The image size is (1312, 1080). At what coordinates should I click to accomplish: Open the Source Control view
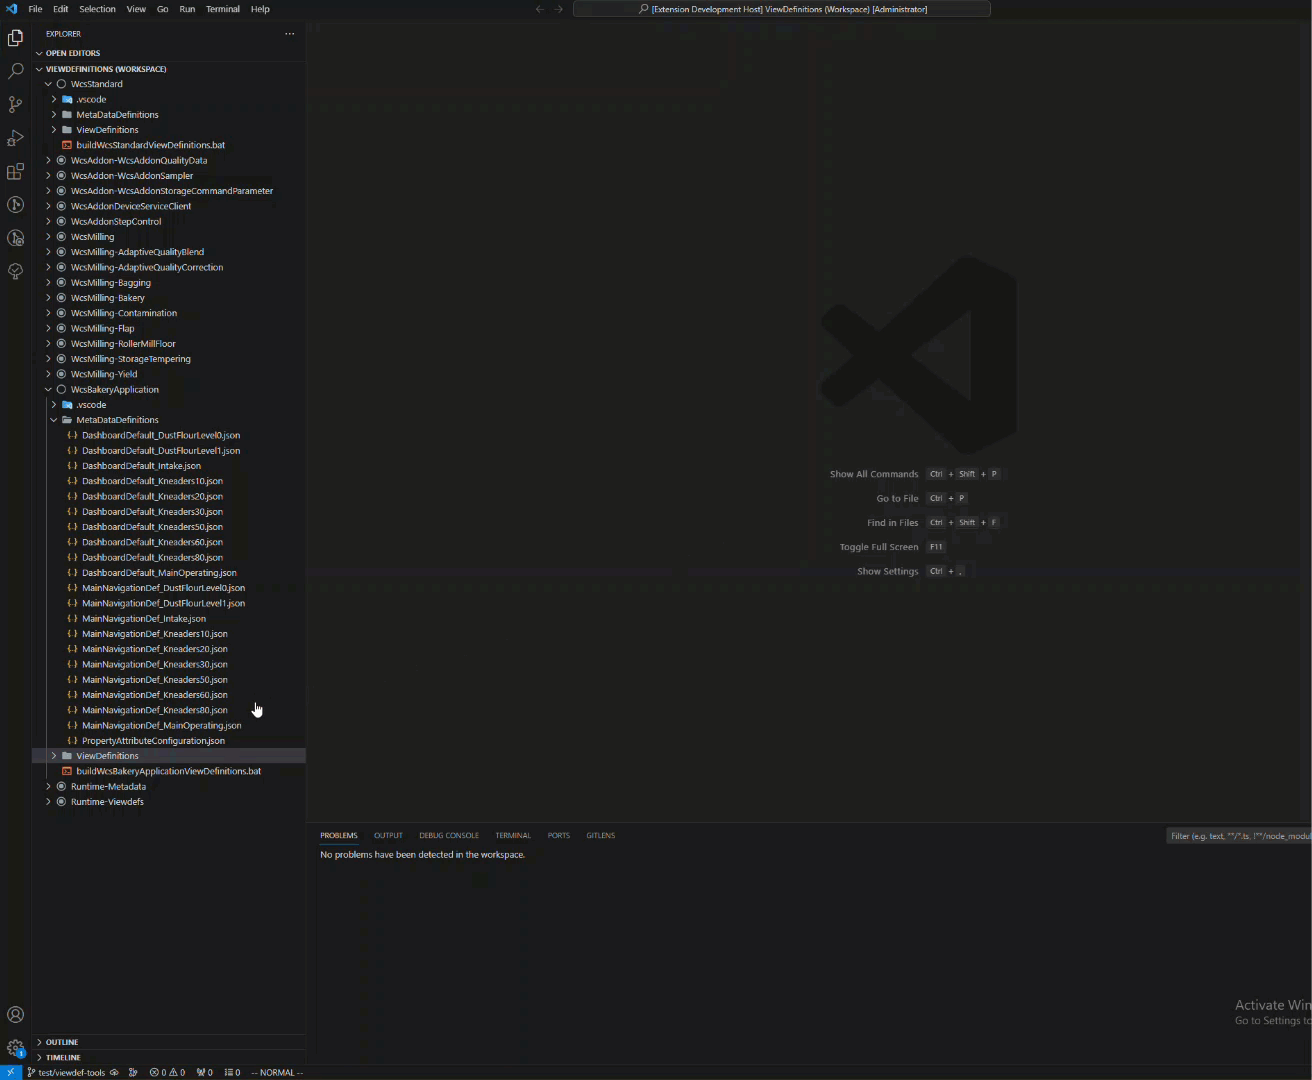pos(15,104)
